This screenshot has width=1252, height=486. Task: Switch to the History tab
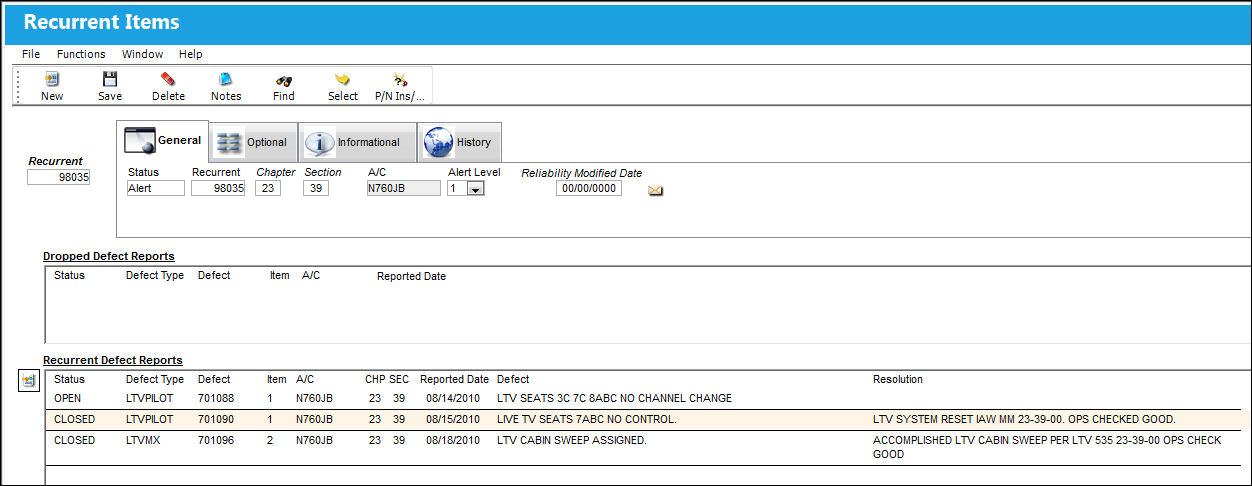(x=459, y=142)
